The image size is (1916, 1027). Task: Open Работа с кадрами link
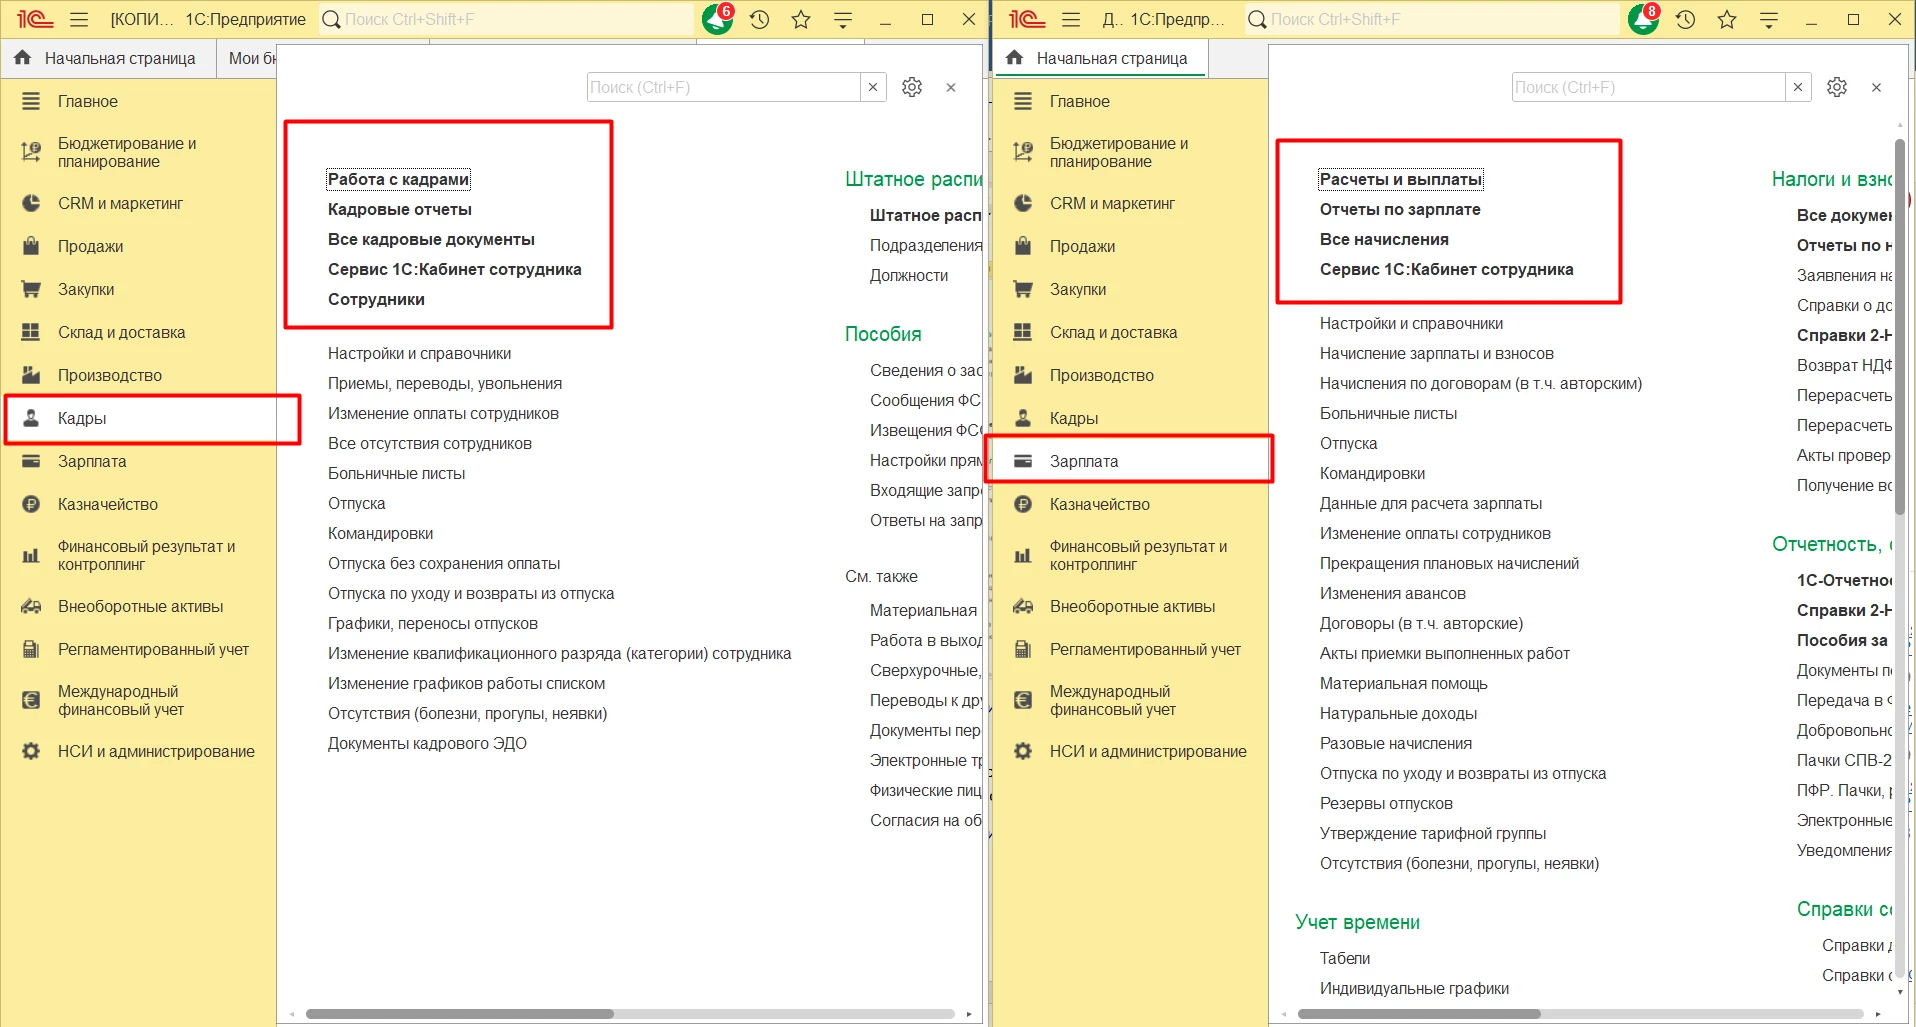click(398, 179)
